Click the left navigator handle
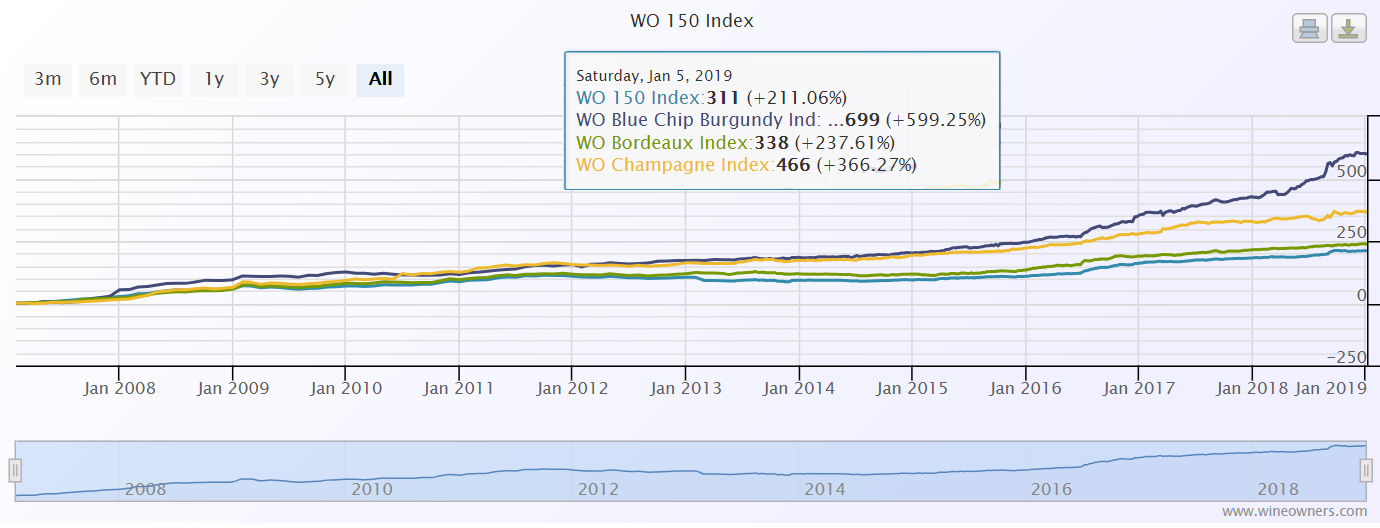The width and height of the screenshot is (1380, 528). click(15, 469)
